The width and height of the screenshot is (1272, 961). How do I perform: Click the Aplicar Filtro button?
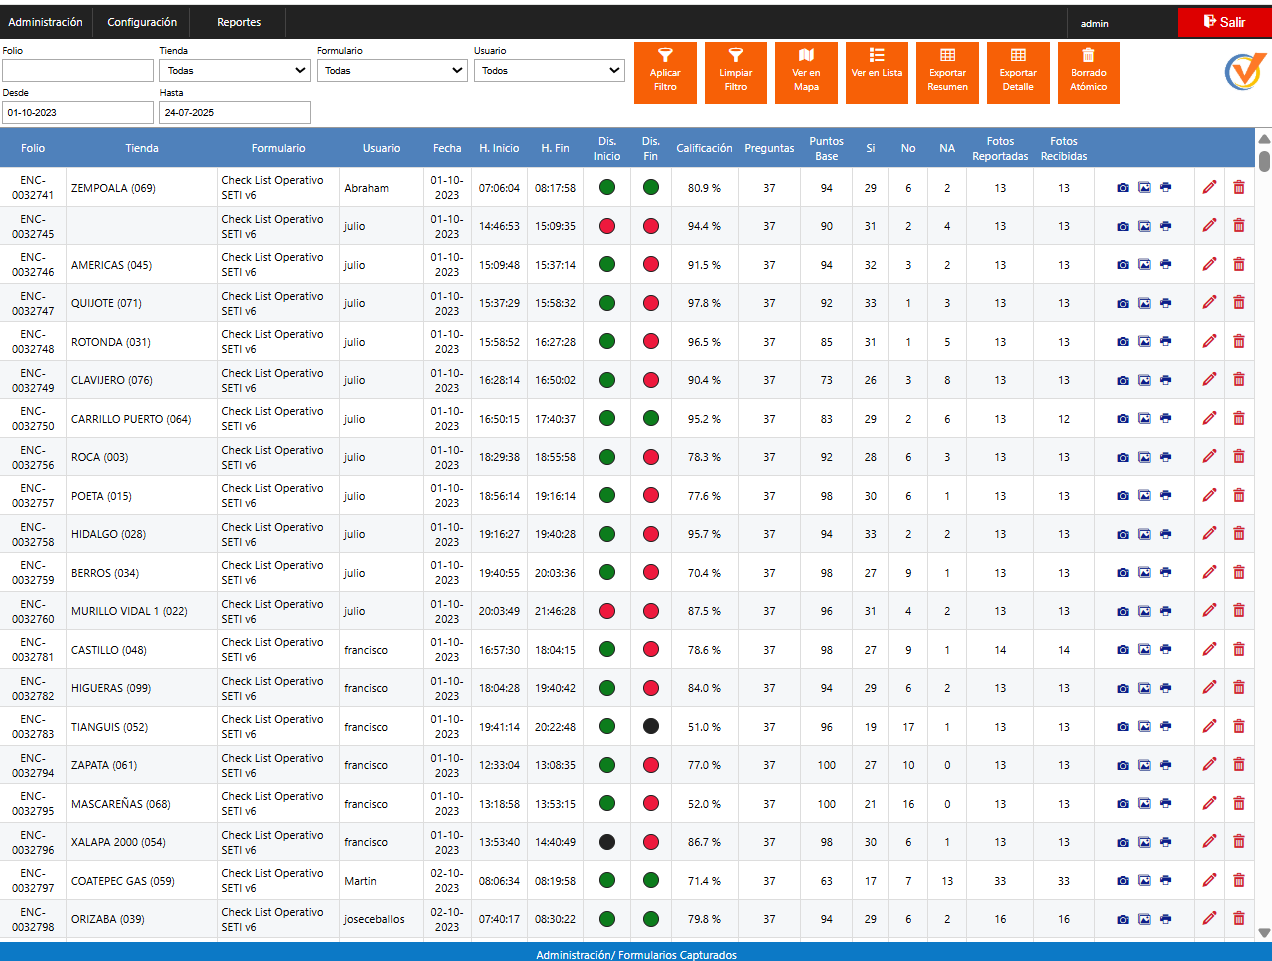(x=665, y=73)
